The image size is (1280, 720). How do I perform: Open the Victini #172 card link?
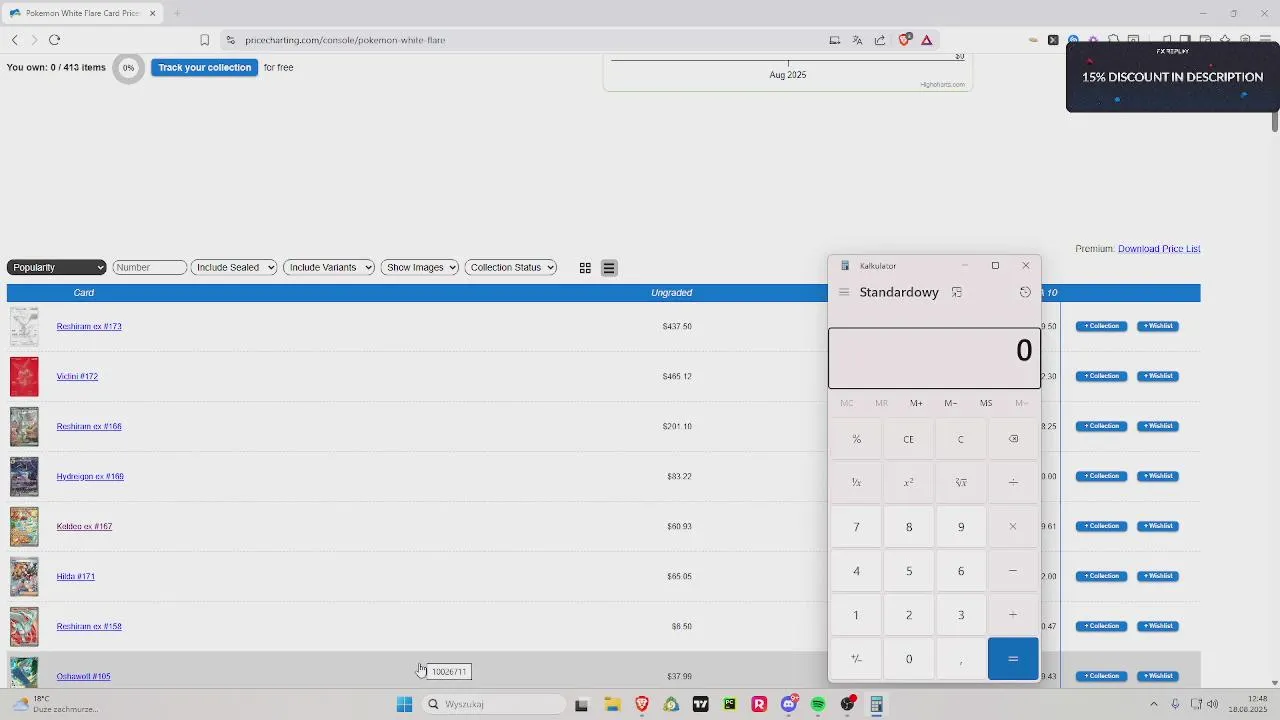[77, 376]
